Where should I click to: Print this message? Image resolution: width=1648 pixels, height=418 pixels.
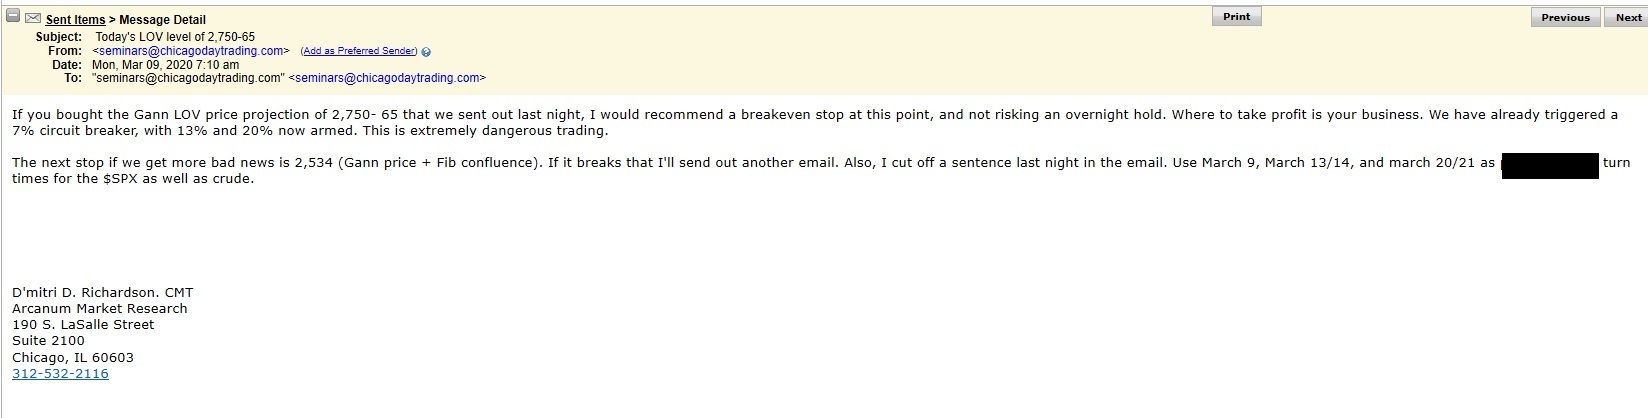coord(1236,17)
